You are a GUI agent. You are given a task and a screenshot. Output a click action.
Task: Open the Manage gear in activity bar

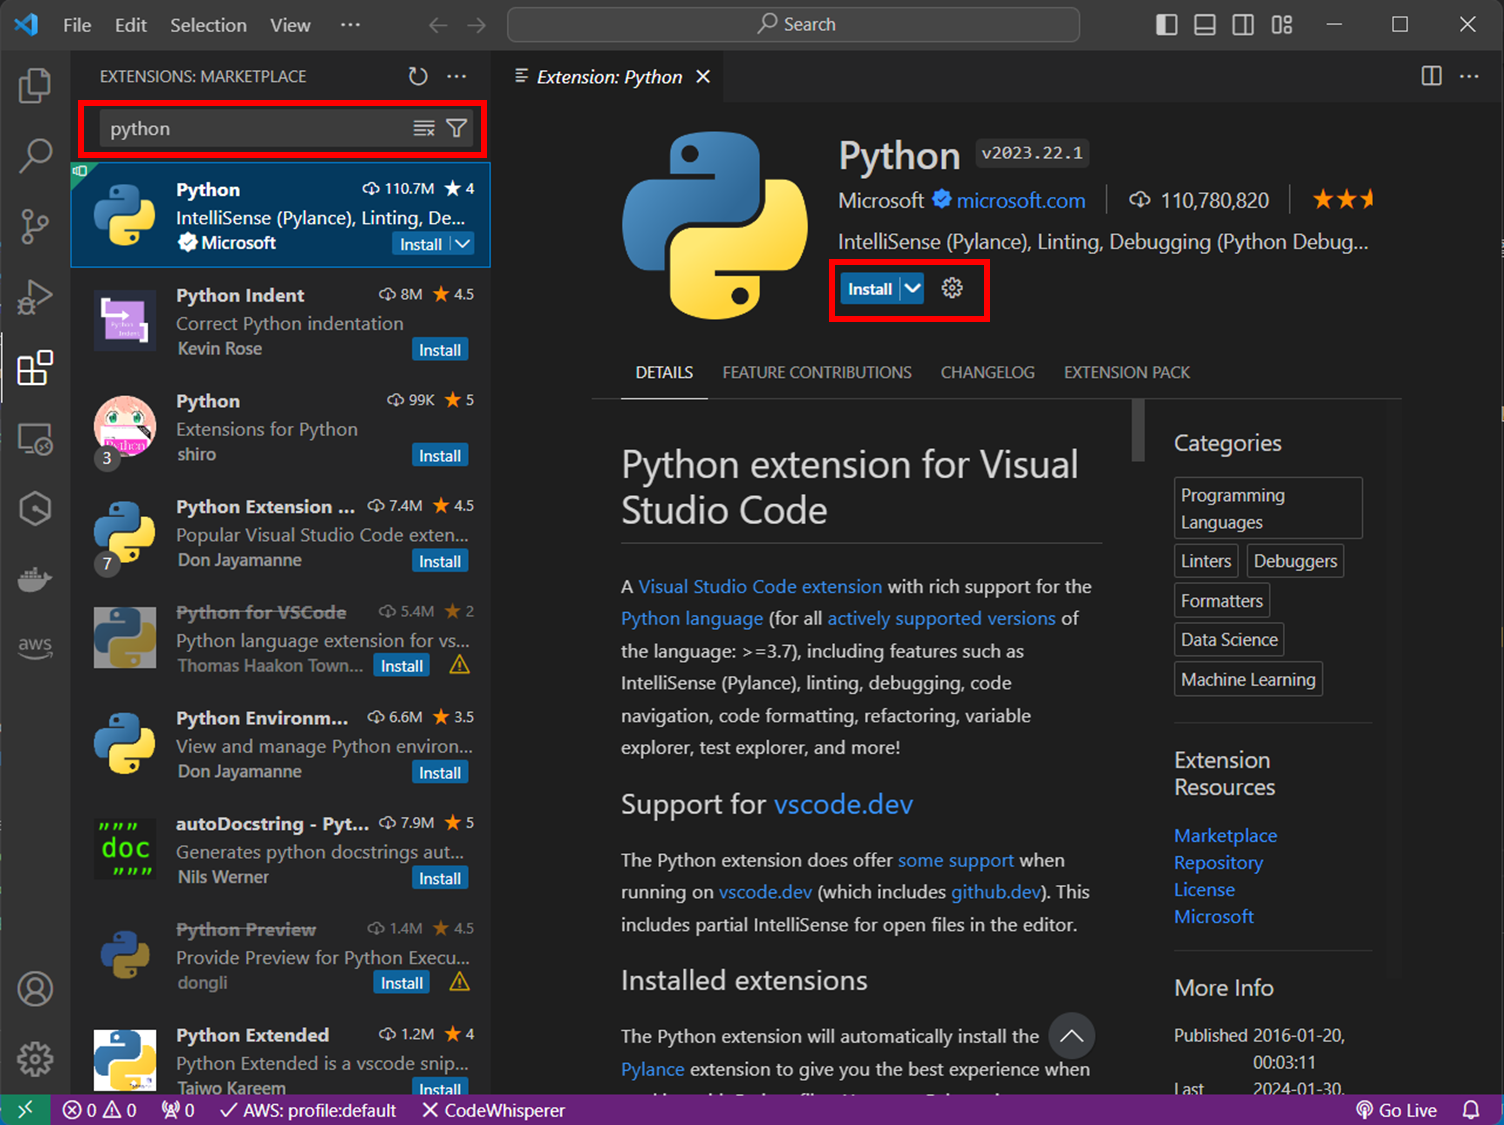point(35,1058)
